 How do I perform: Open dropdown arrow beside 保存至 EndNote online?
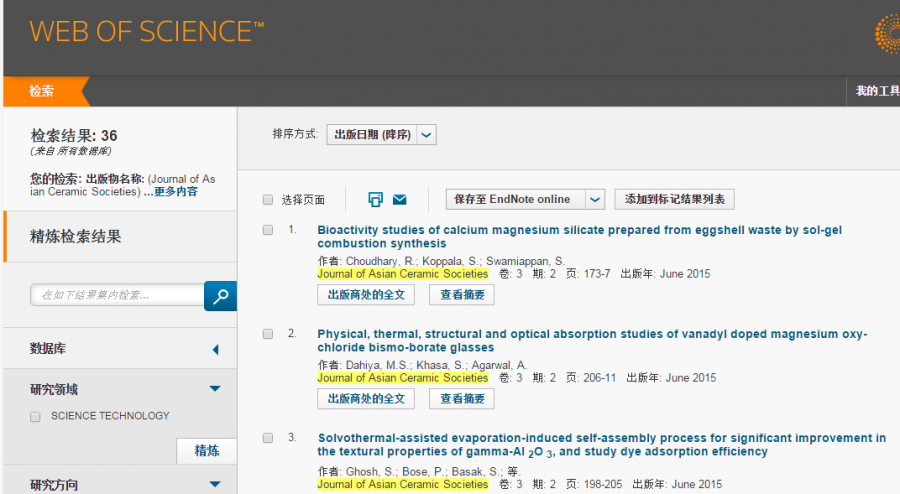pos(595,199)
